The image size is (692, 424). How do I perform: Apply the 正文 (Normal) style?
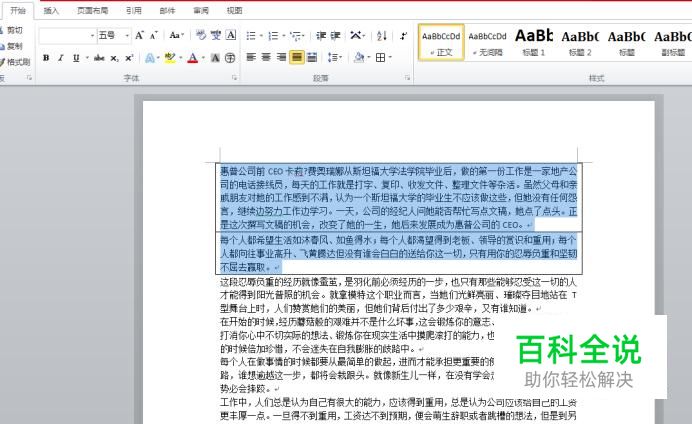coord(441,42)
